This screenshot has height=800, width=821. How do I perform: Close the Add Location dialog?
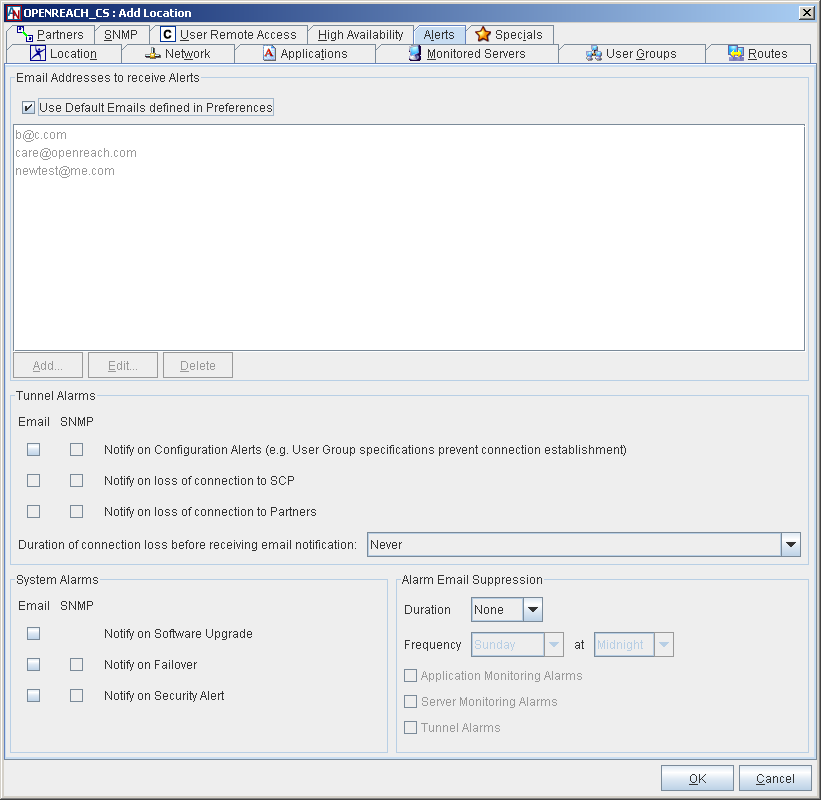pos(807,13)
